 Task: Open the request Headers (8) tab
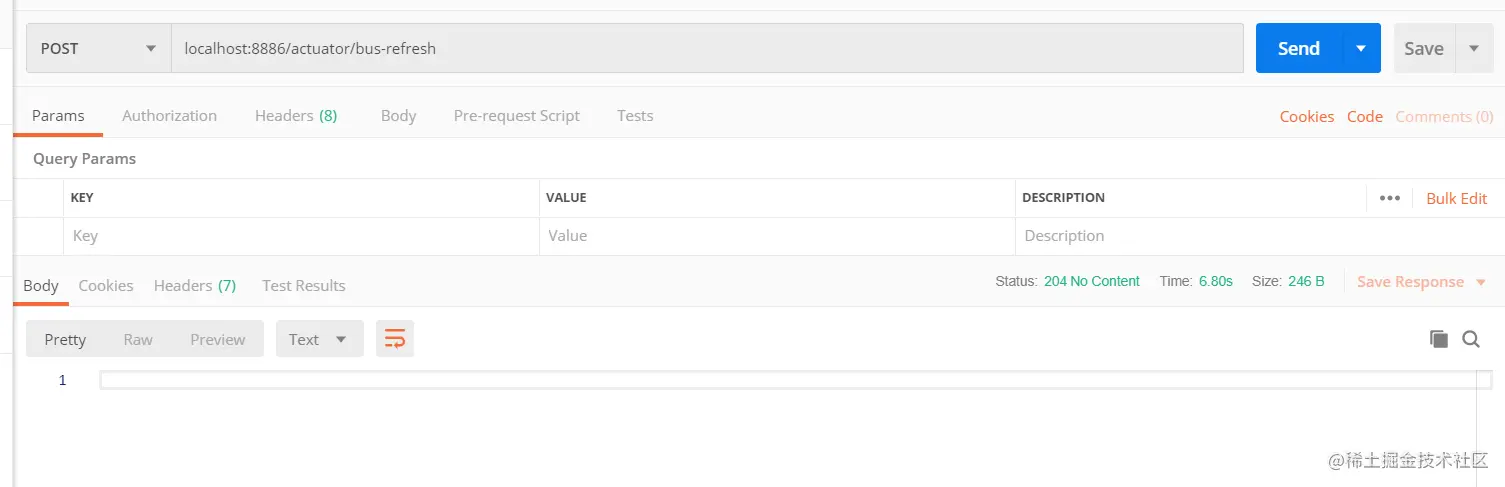[296, 116]
